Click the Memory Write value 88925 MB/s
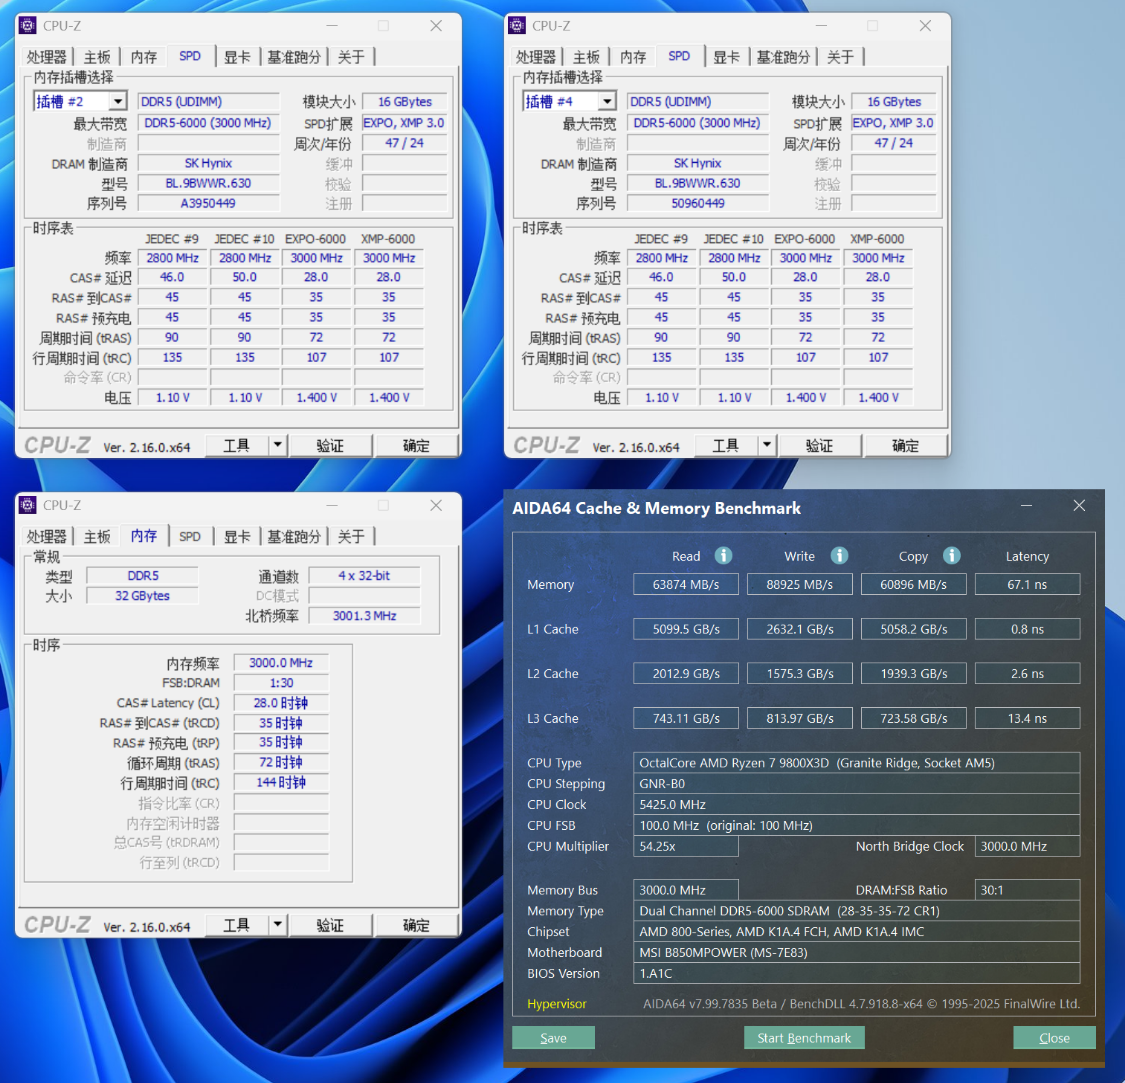Screen dimensions: 1125x1083 [x=799, y=584]
